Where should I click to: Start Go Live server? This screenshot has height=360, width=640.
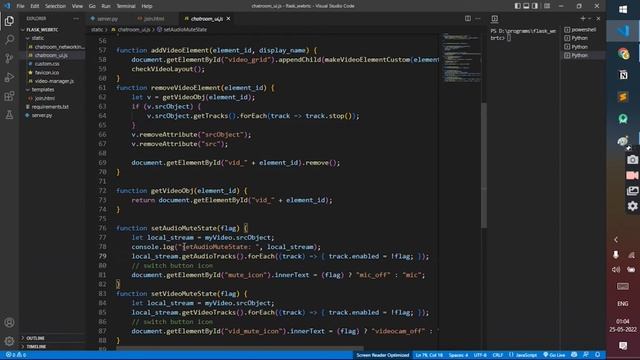tap(554, 355)
